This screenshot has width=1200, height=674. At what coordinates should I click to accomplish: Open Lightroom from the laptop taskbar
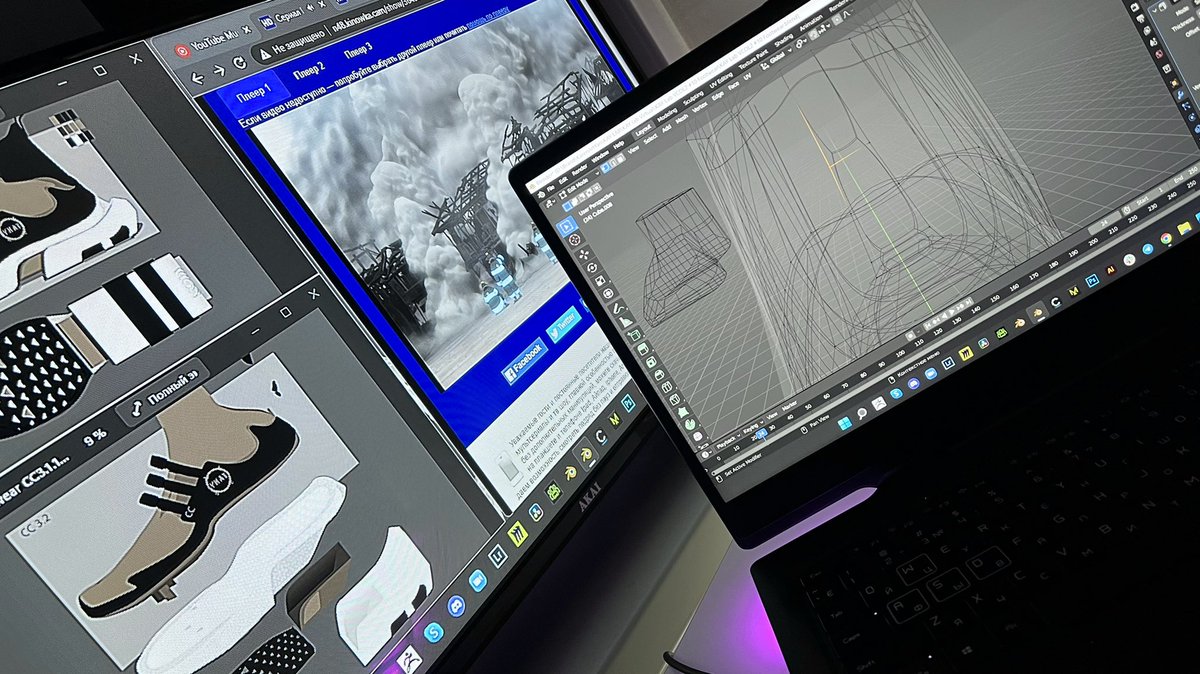(x=948, y=362)
